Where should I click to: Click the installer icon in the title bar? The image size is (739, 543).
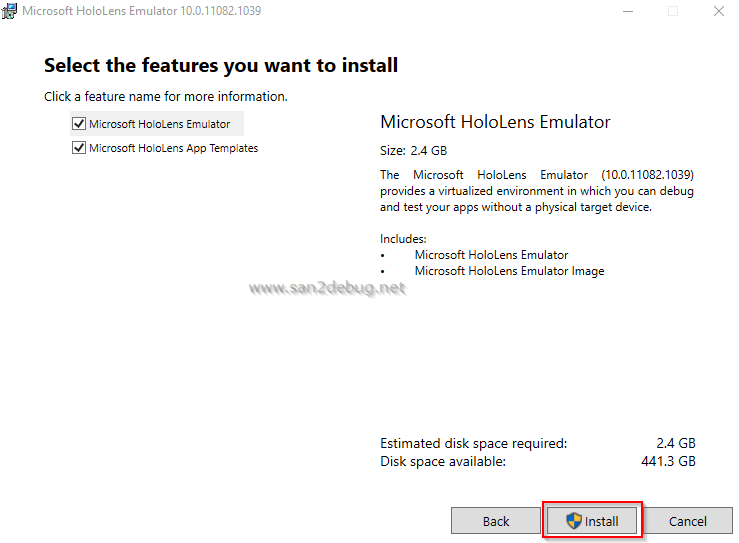(10, 11)
